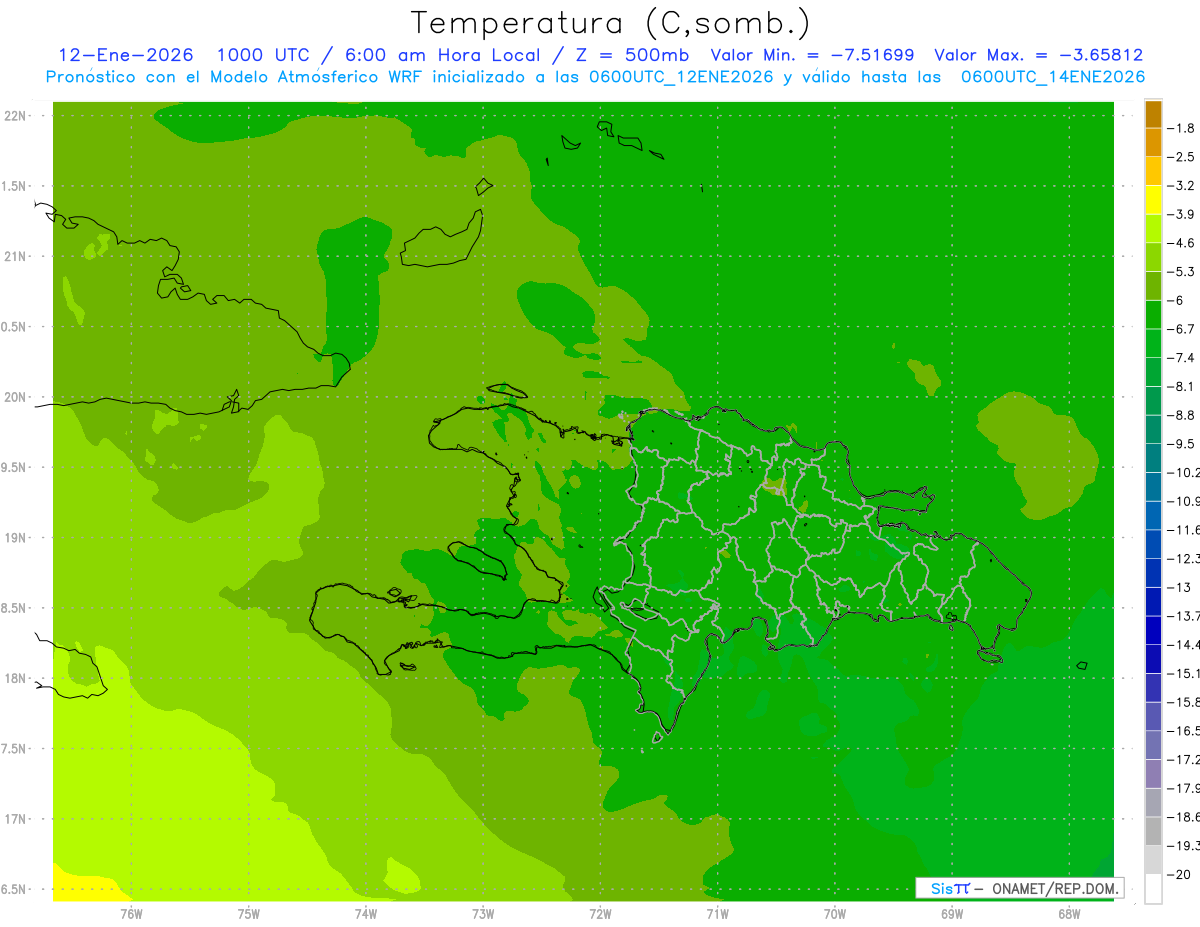This screenshot has width=1200, height=927.
Task: Click the '76W' longitude label
Action: [131, 914]
